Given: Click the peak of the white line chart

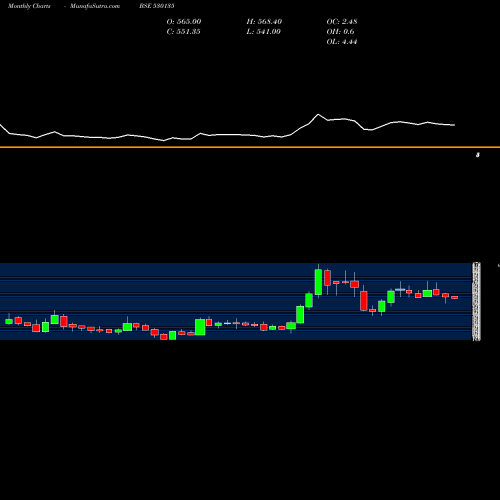Looking at the screenshot, I should pyautogui.click(x=318, y=114).
